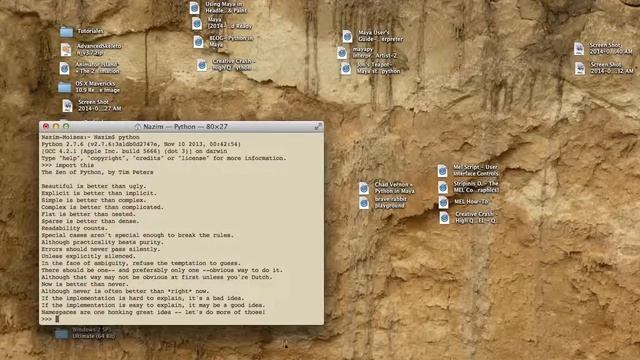Select the Creative Crash High Q ...ython icon

click(202, 64)
